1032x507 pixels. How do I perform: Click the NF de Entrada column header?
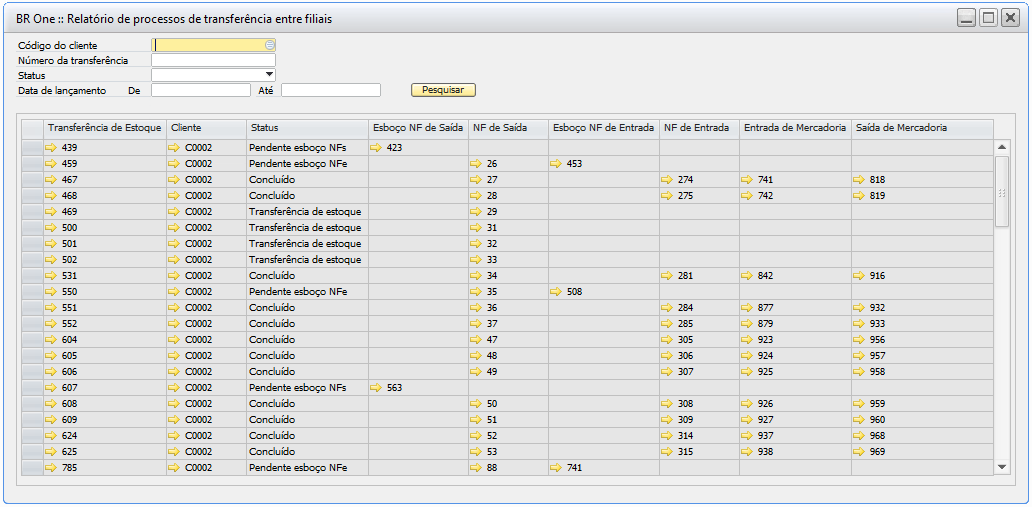coord(699,128)
